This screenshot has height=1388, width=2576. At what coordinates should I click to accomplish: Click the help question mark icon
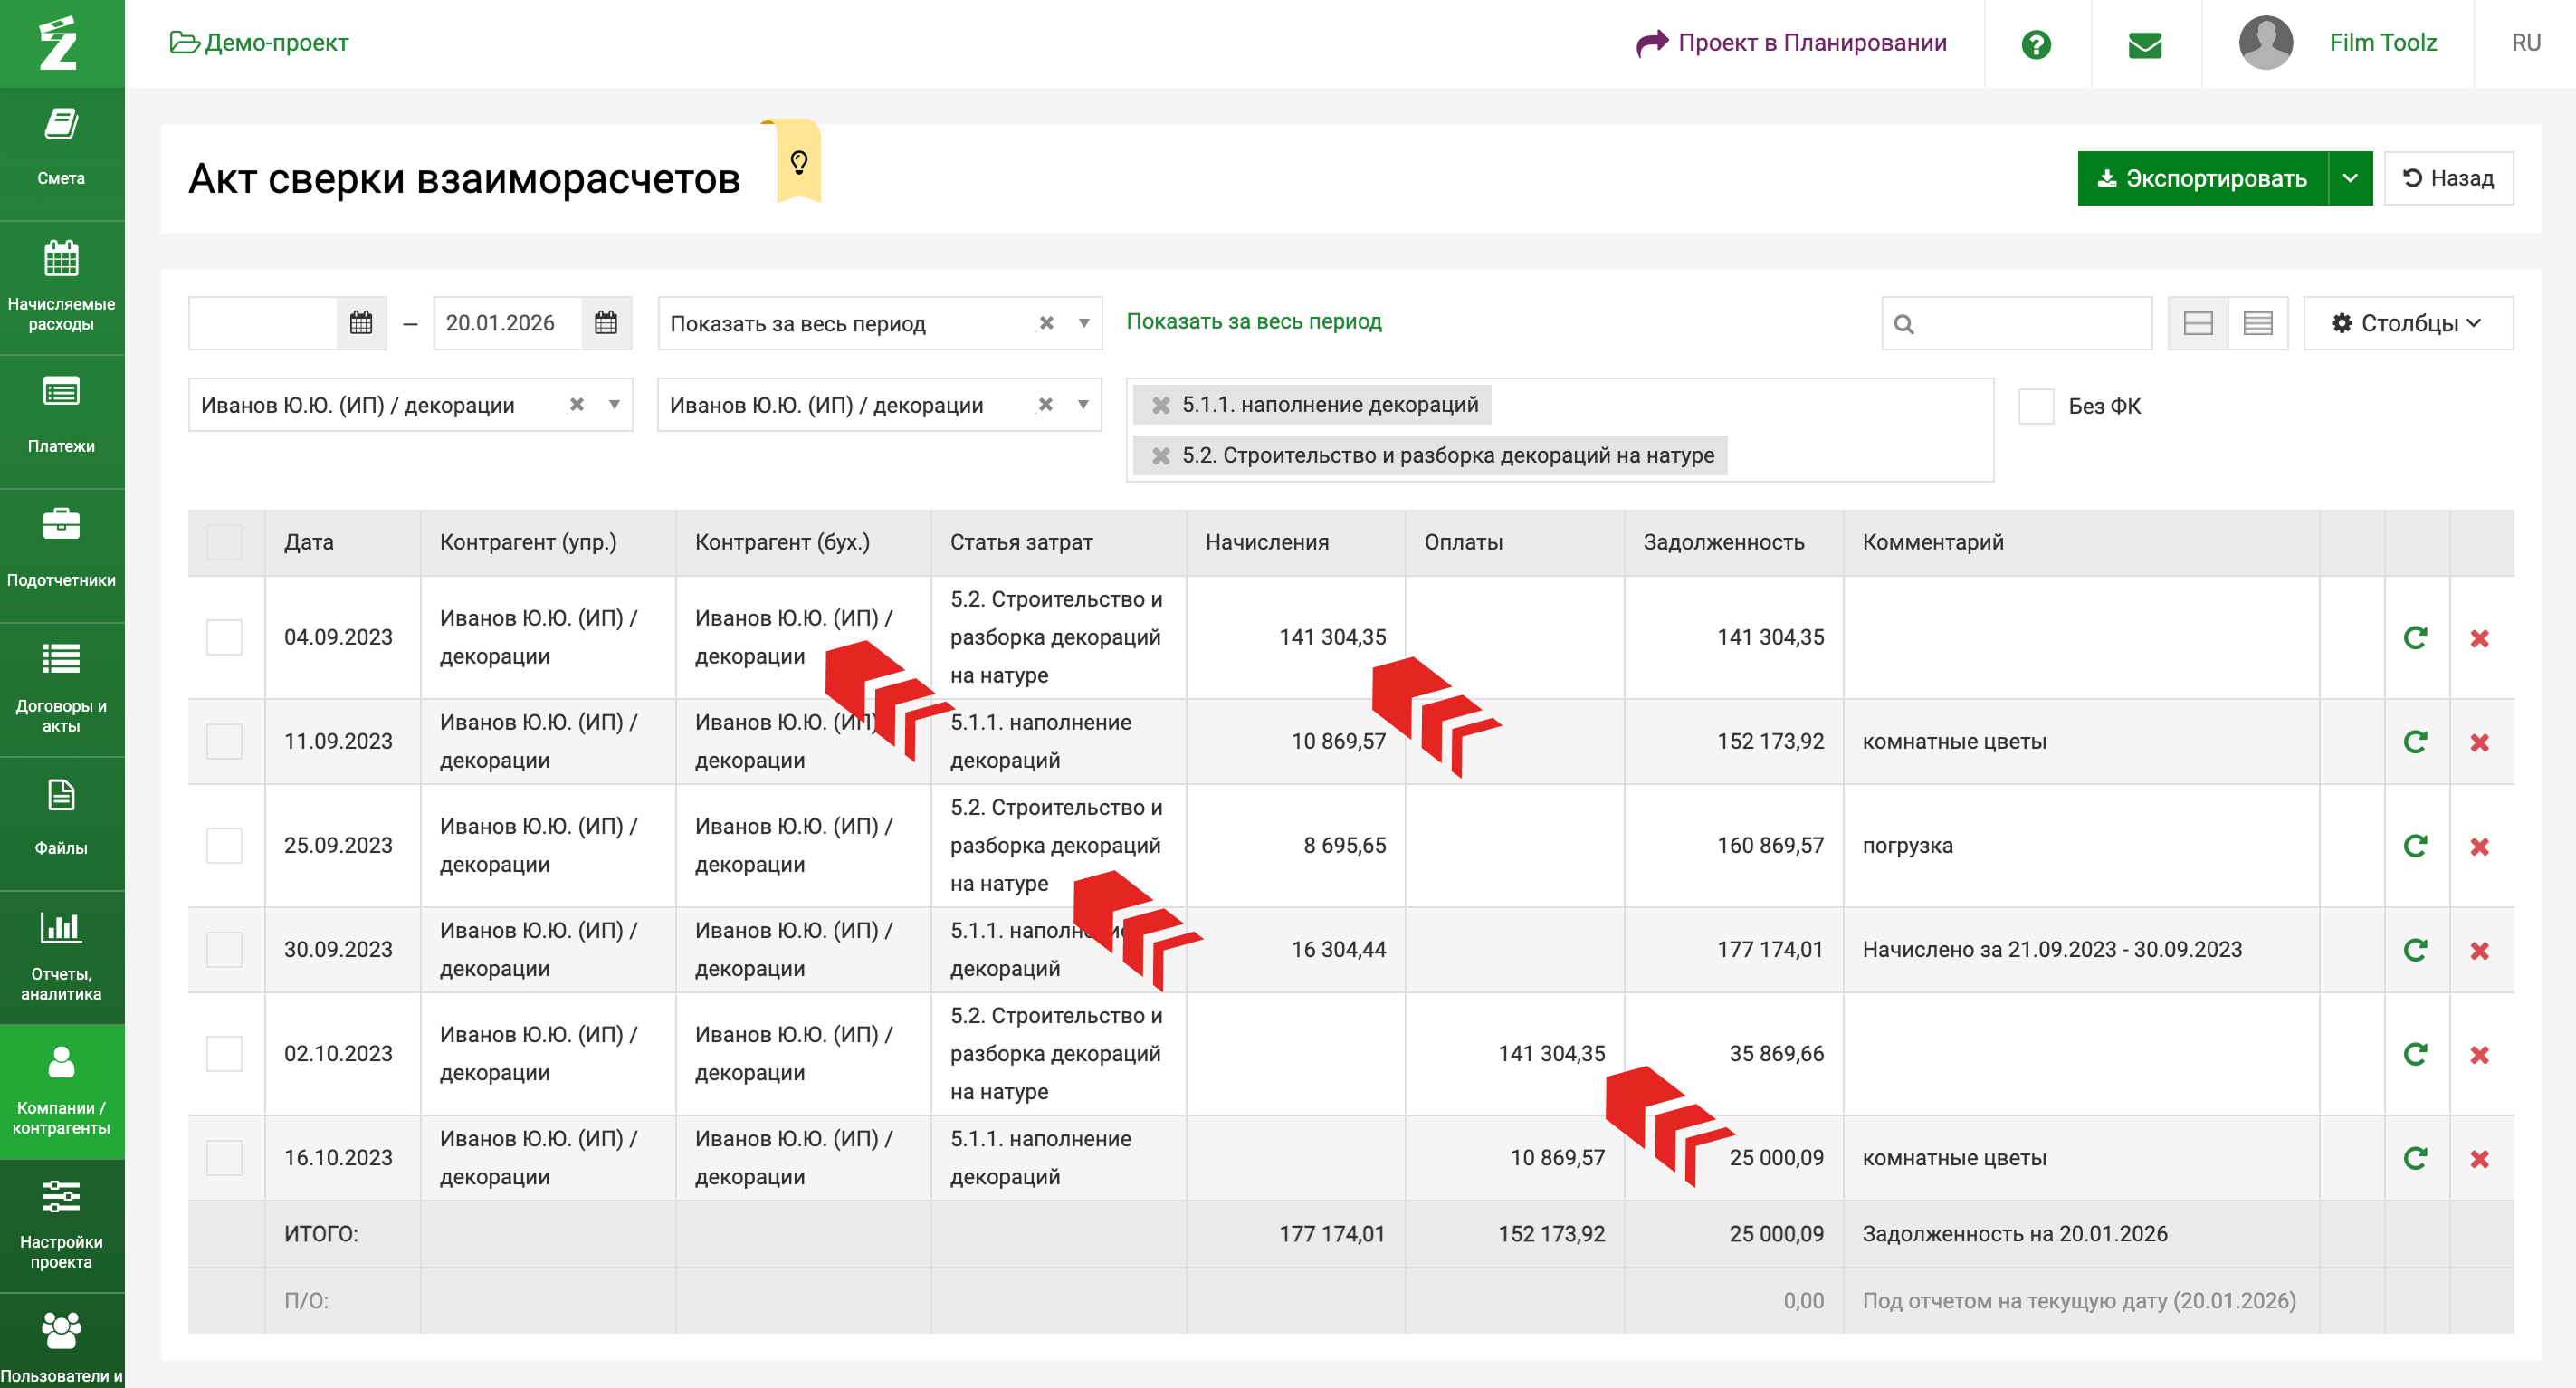[2035, 44]
